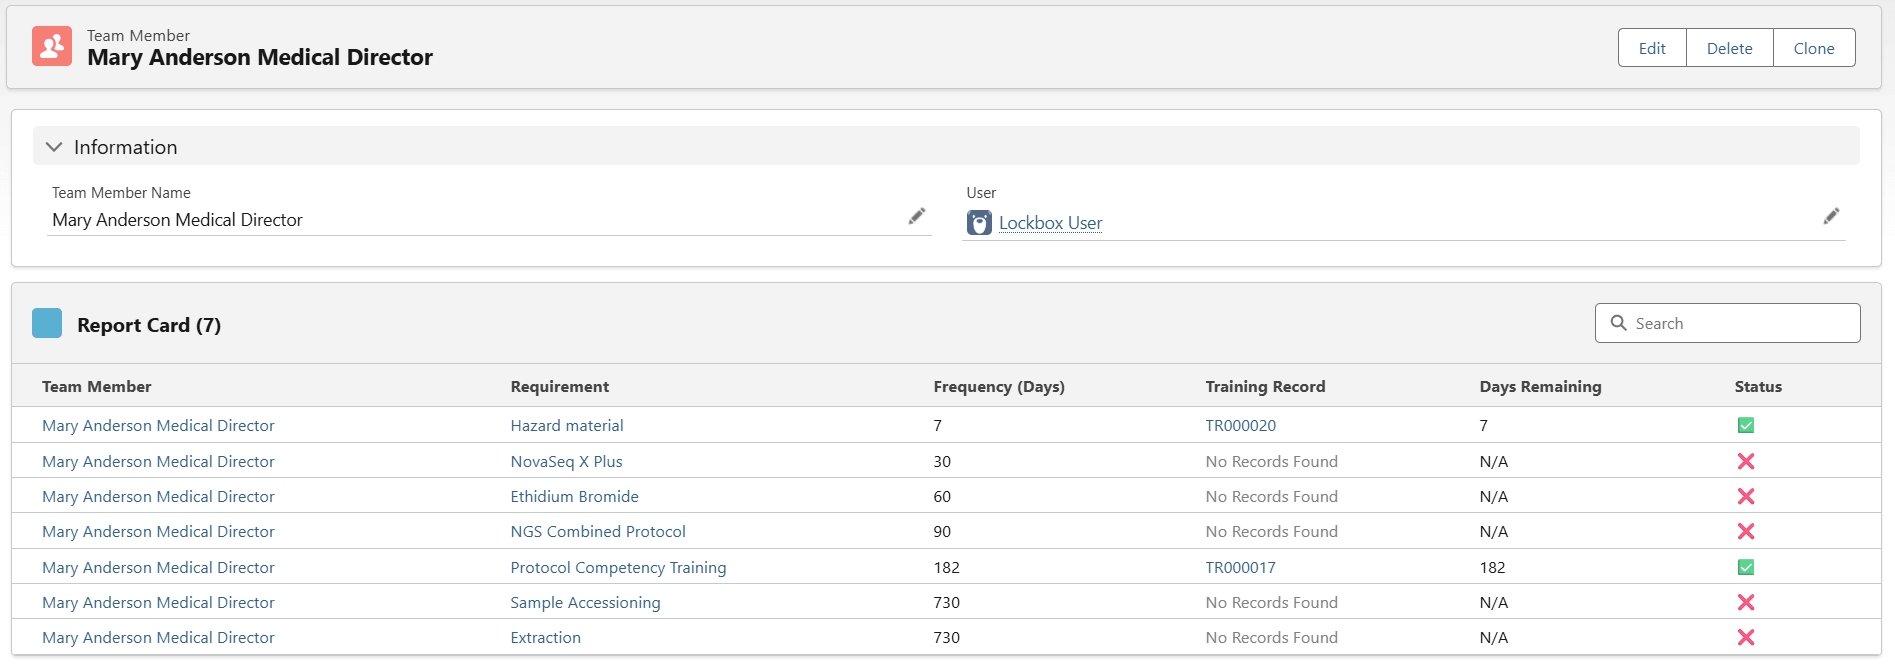The image size is (1895, 666).
Task: Click the Team Member record icon in header
Action: coord(52,46)
